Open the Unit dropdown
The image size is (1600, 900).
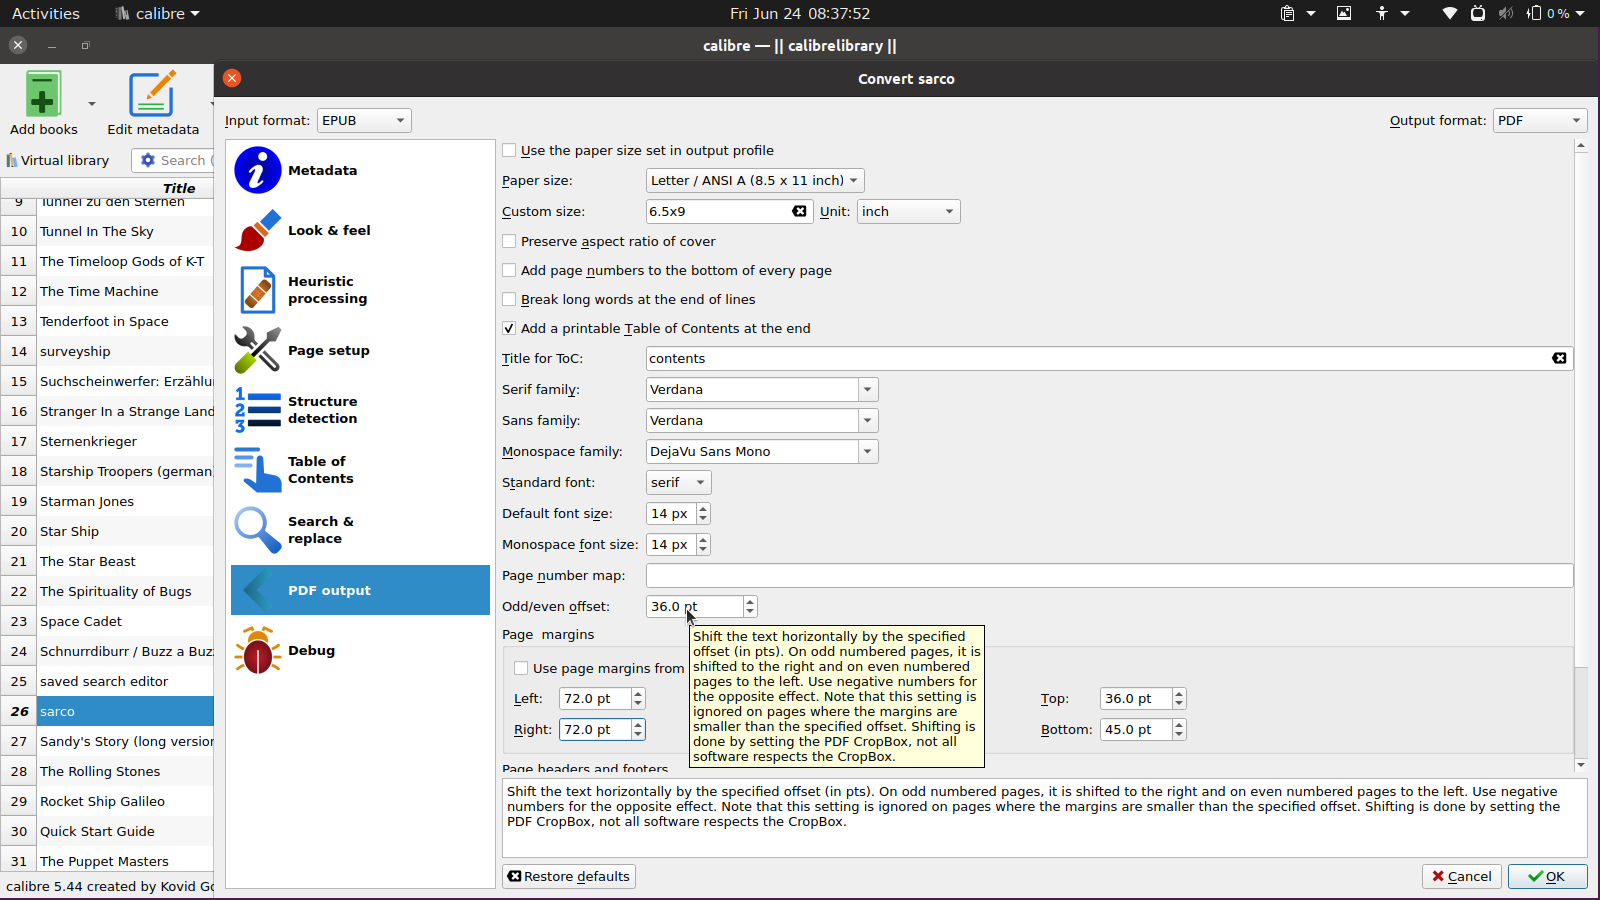908,211
